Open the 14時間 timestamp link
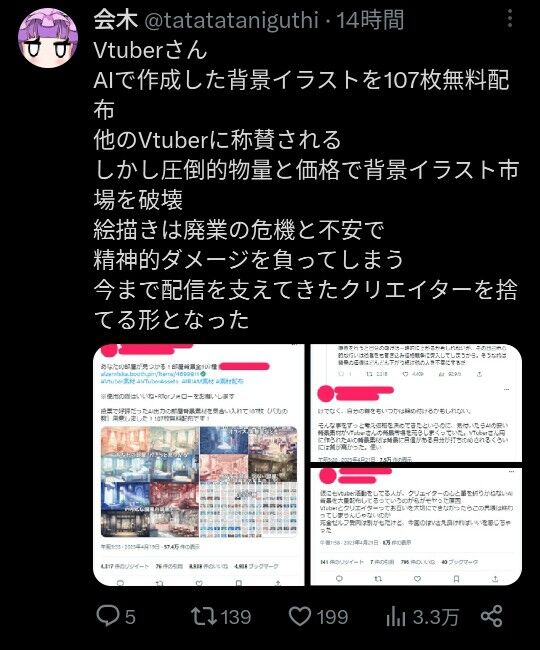The image size is (540, 650). coord(370,20)
